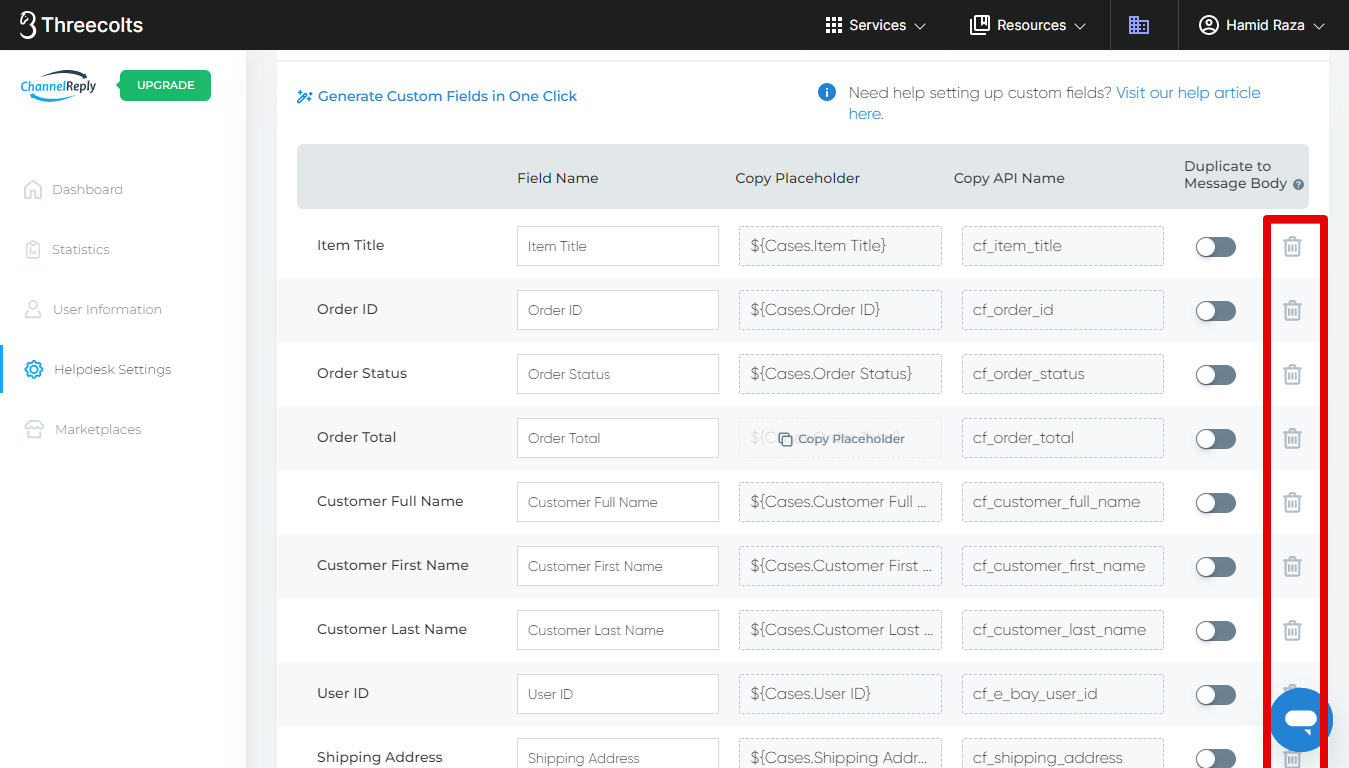1349x768 pixels.
Task: Open the company building icon
Action: 1139,25
